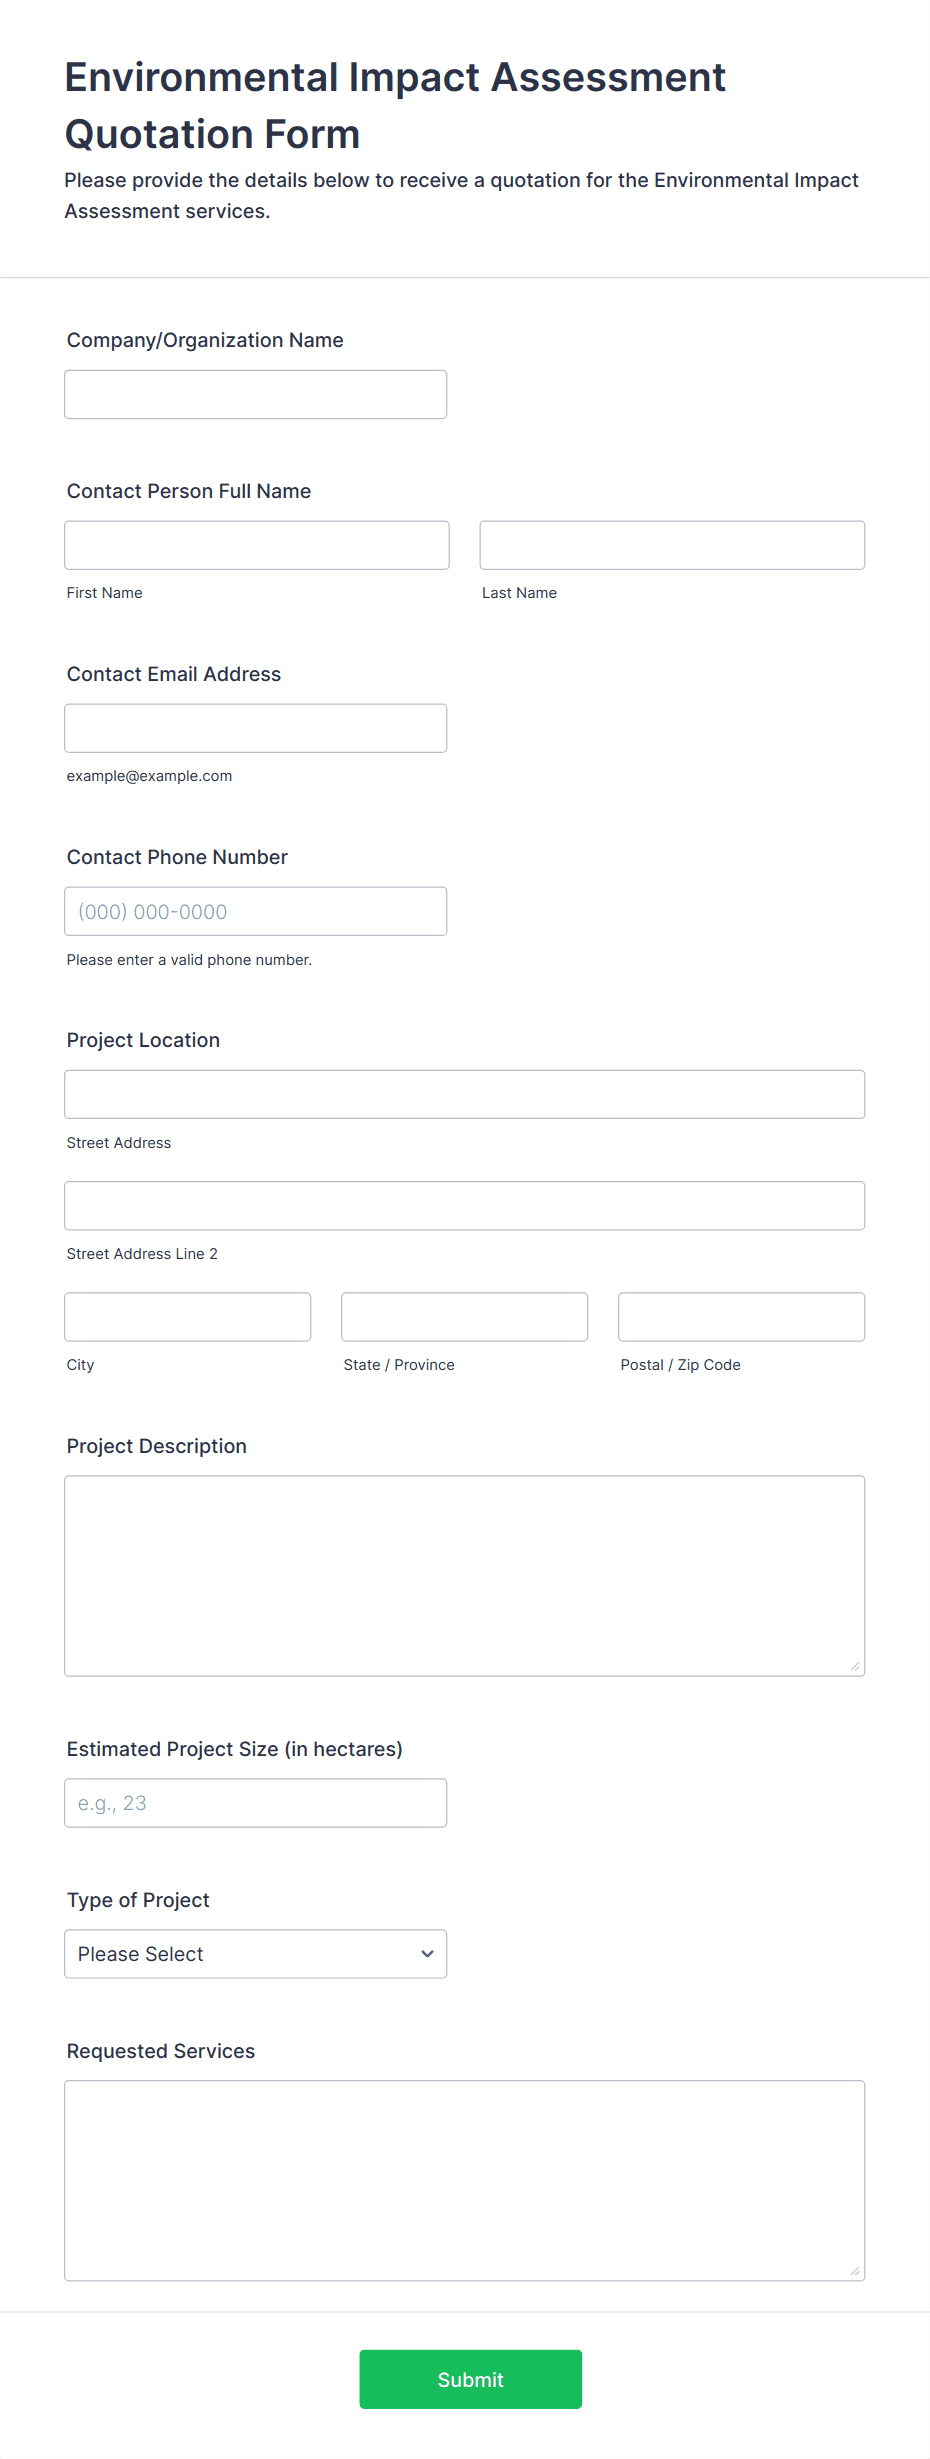Click the Project Location label

click(x=143, y=1040)
